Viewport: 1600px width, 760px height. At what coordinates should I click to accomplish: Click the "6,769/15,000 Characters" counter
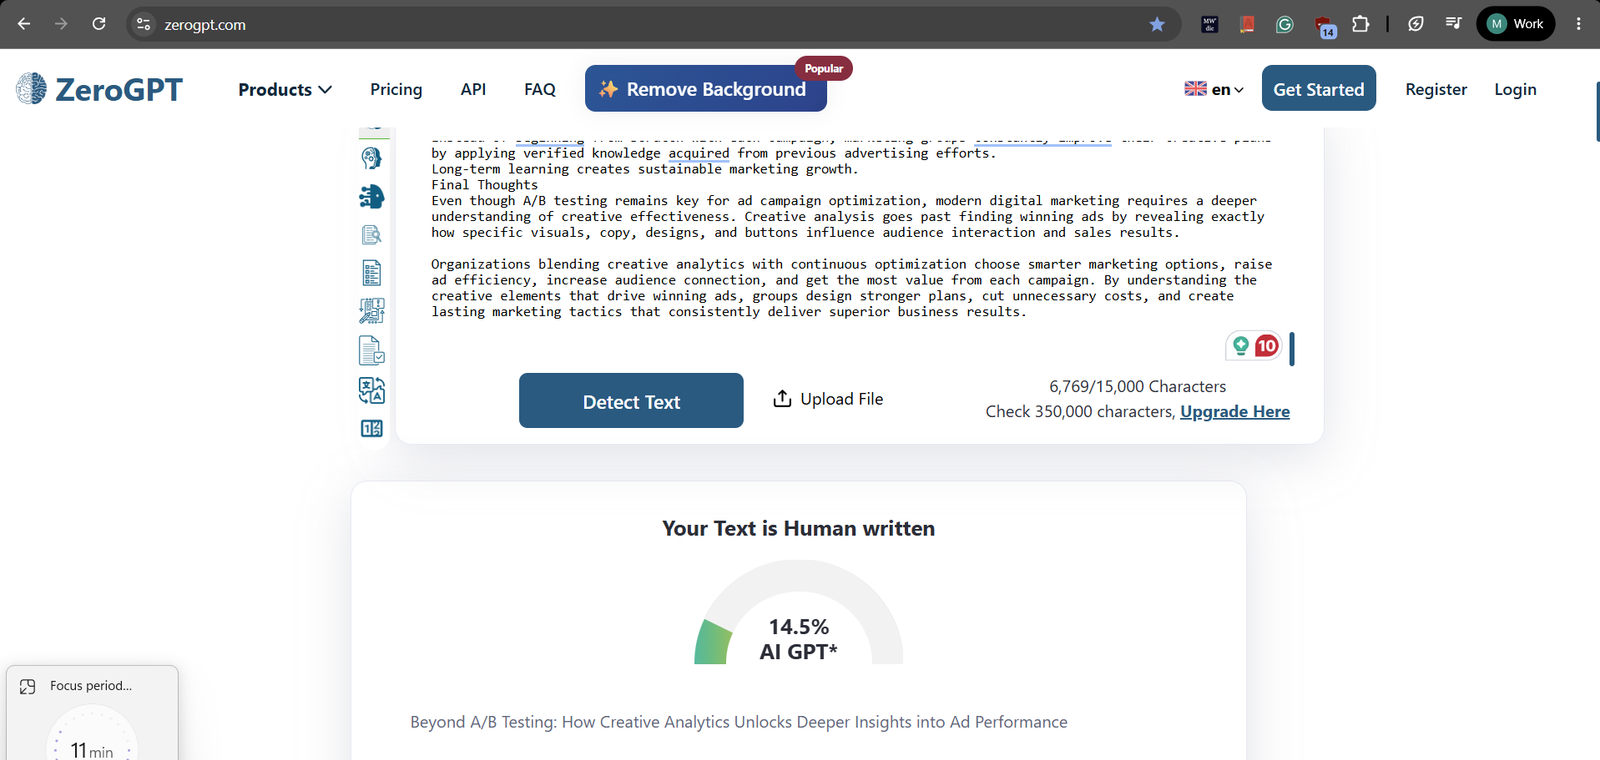(1137, 386)
